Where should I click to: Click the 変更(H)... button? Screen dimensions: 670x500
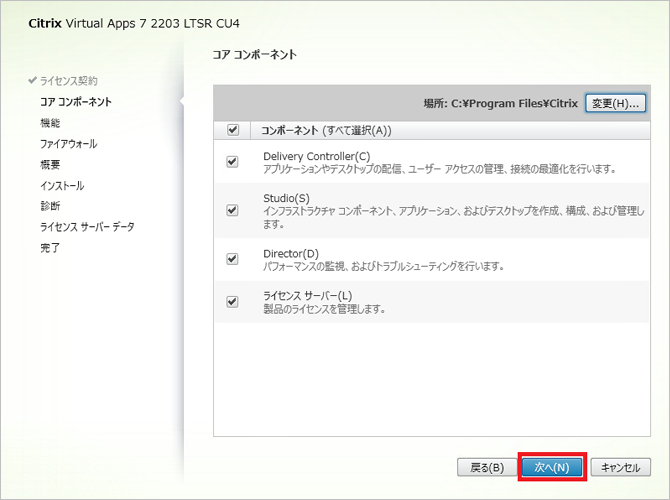click(615, 103)
